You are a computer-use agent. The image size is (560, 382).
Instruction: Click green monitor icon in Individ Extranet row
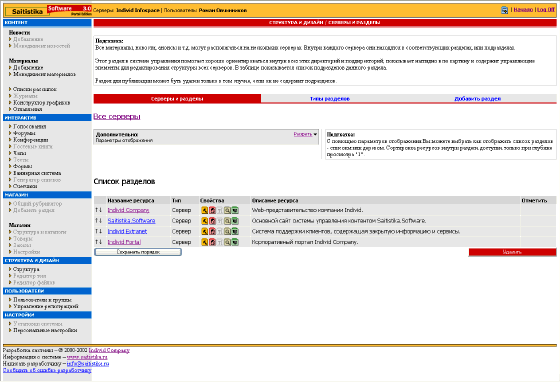(x=235, y=231)
